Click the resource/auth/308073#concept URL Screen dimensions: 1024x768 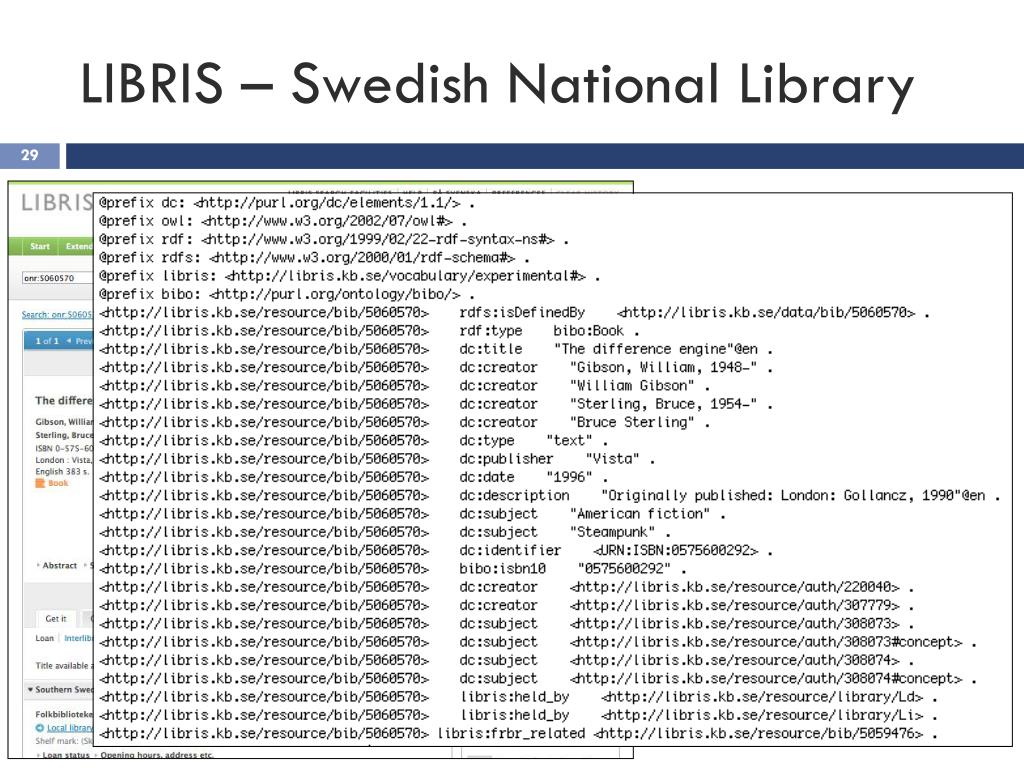(766, 642)
